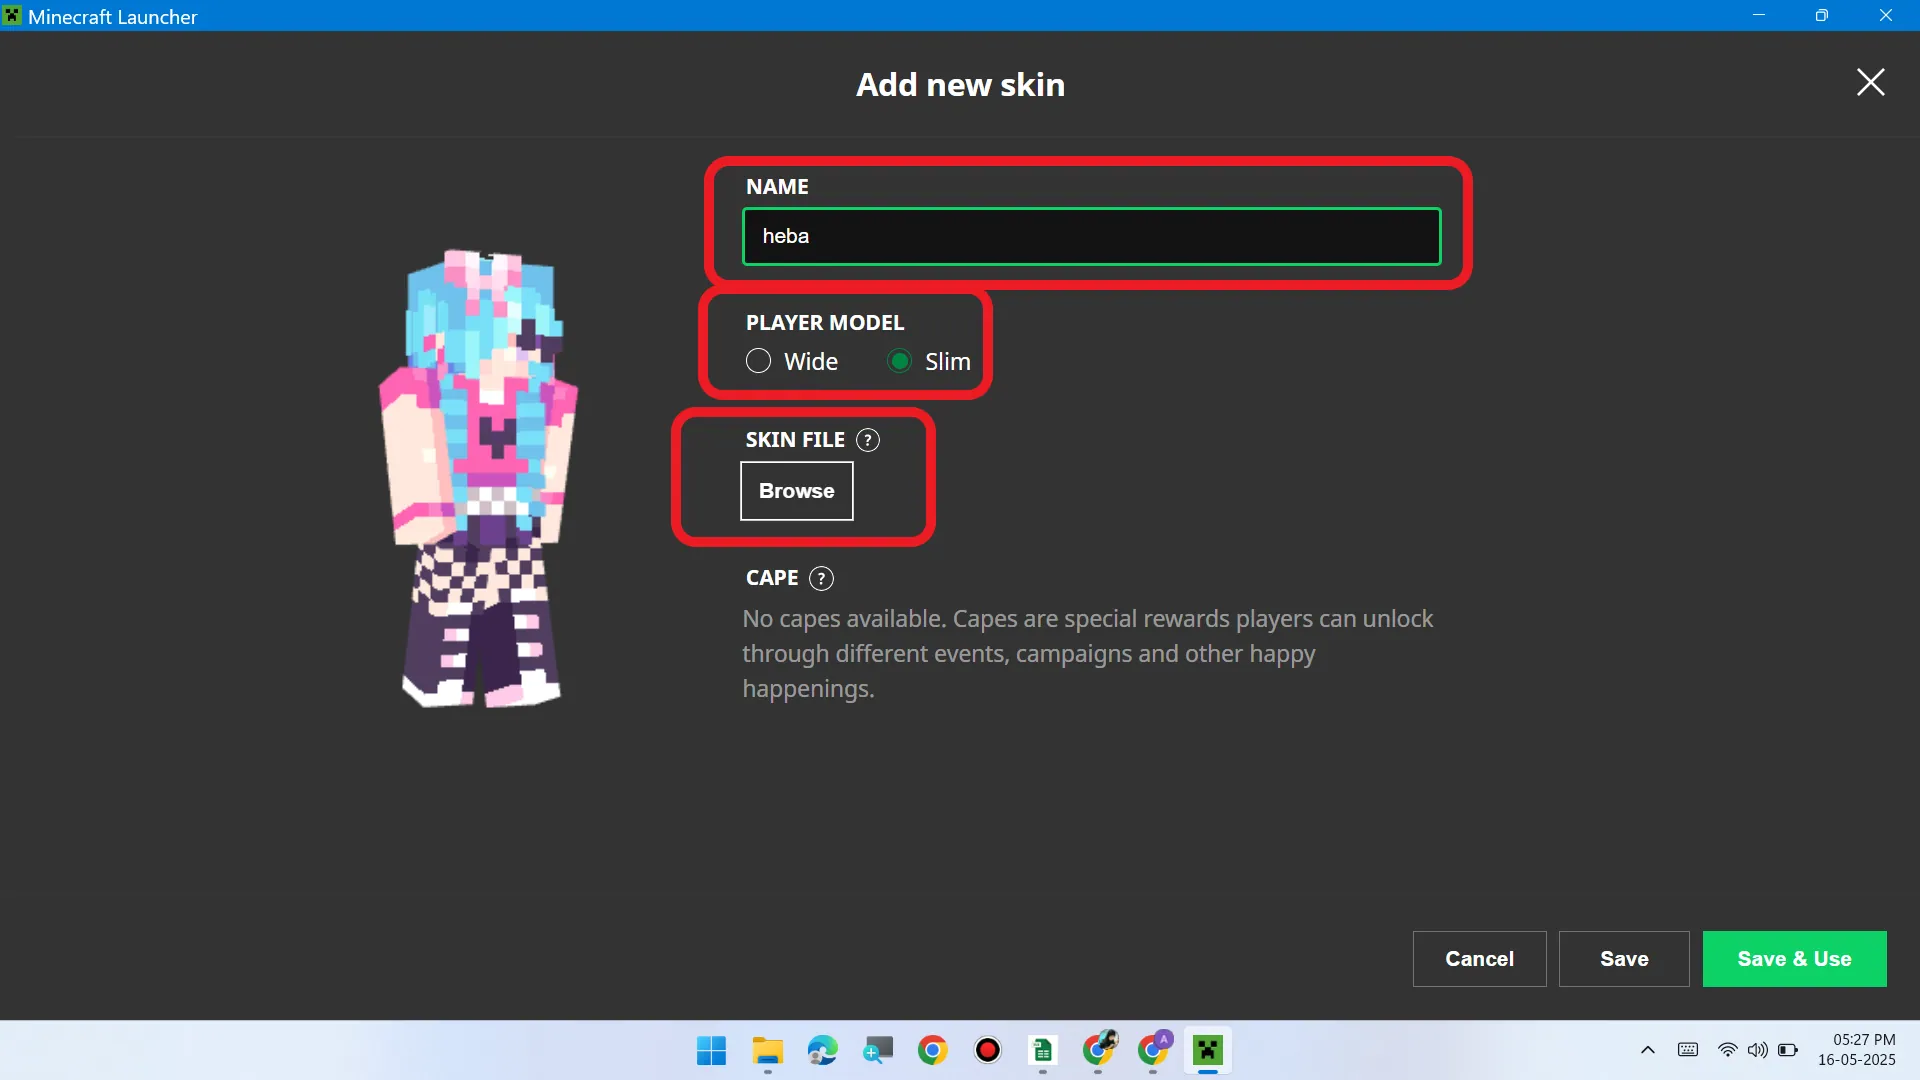Click the skin character preview model
The width and height of the screenshot is (1920, 1080).
(x=479, y=478)
